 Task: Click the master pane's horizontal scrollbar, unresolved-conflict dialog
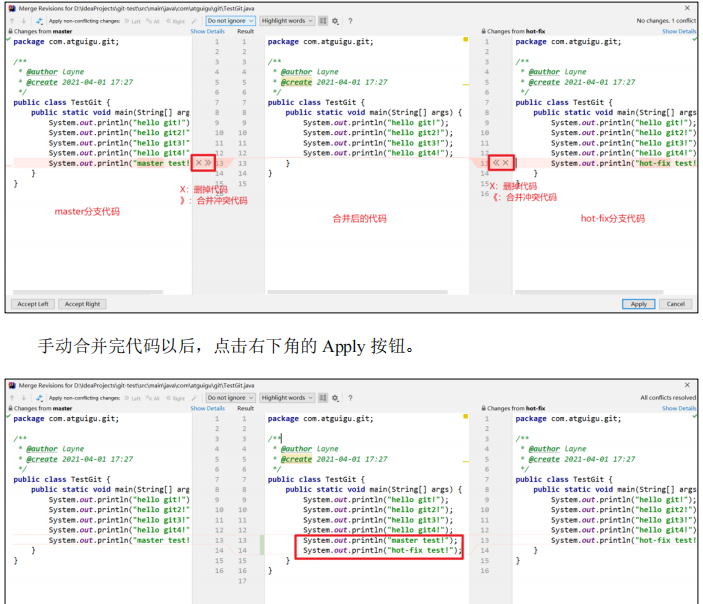[x=88, y=292]
